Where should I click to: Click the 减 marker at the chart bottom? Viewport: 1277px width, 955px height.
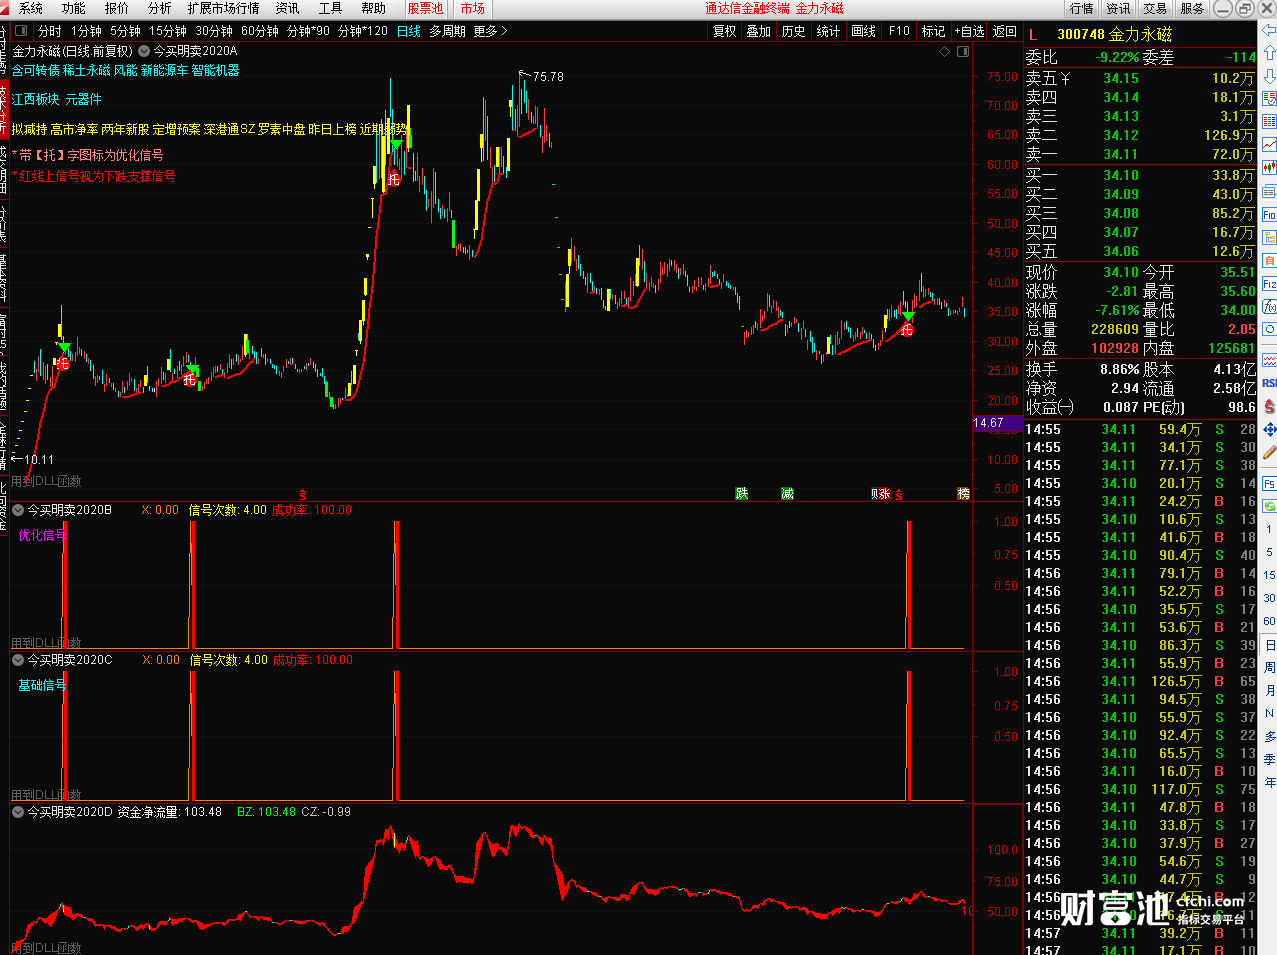coord(787,493)
